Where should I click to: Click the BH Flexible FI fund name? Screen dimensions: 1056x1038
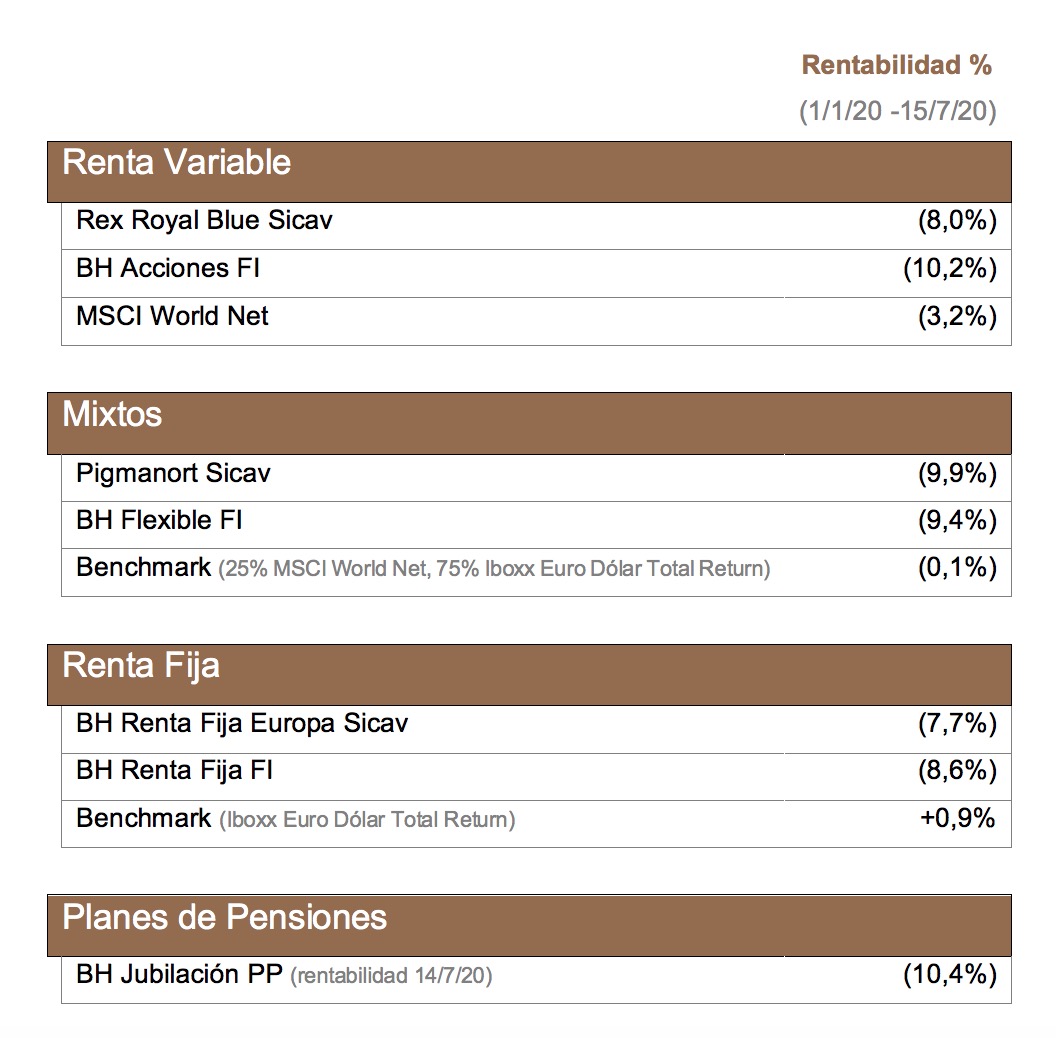(x=159, y=521)
